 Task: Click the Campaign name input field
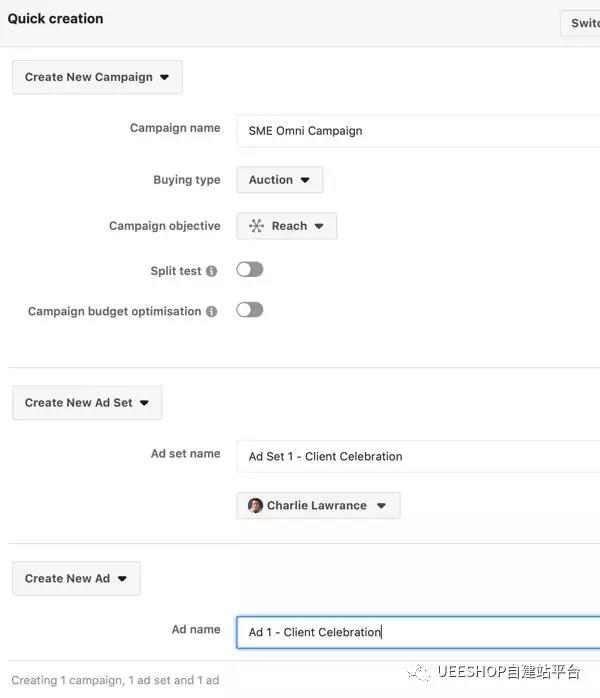click(420, 131)
